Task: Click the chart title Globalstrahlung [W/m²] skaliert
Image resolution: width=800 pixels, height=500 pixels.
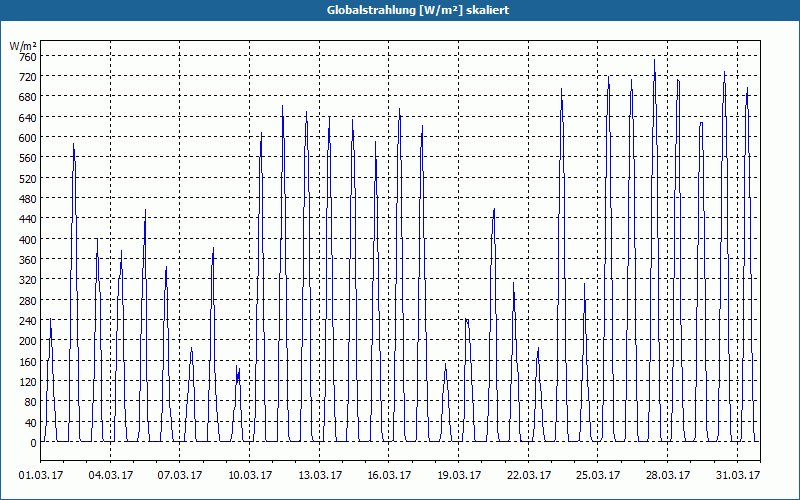Action: click(418, 10)
